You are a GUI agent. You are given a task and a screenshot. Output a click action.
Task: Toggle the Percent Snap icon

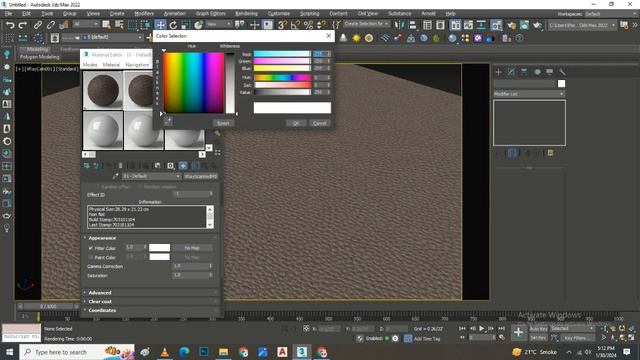click(x=308, y=25)
